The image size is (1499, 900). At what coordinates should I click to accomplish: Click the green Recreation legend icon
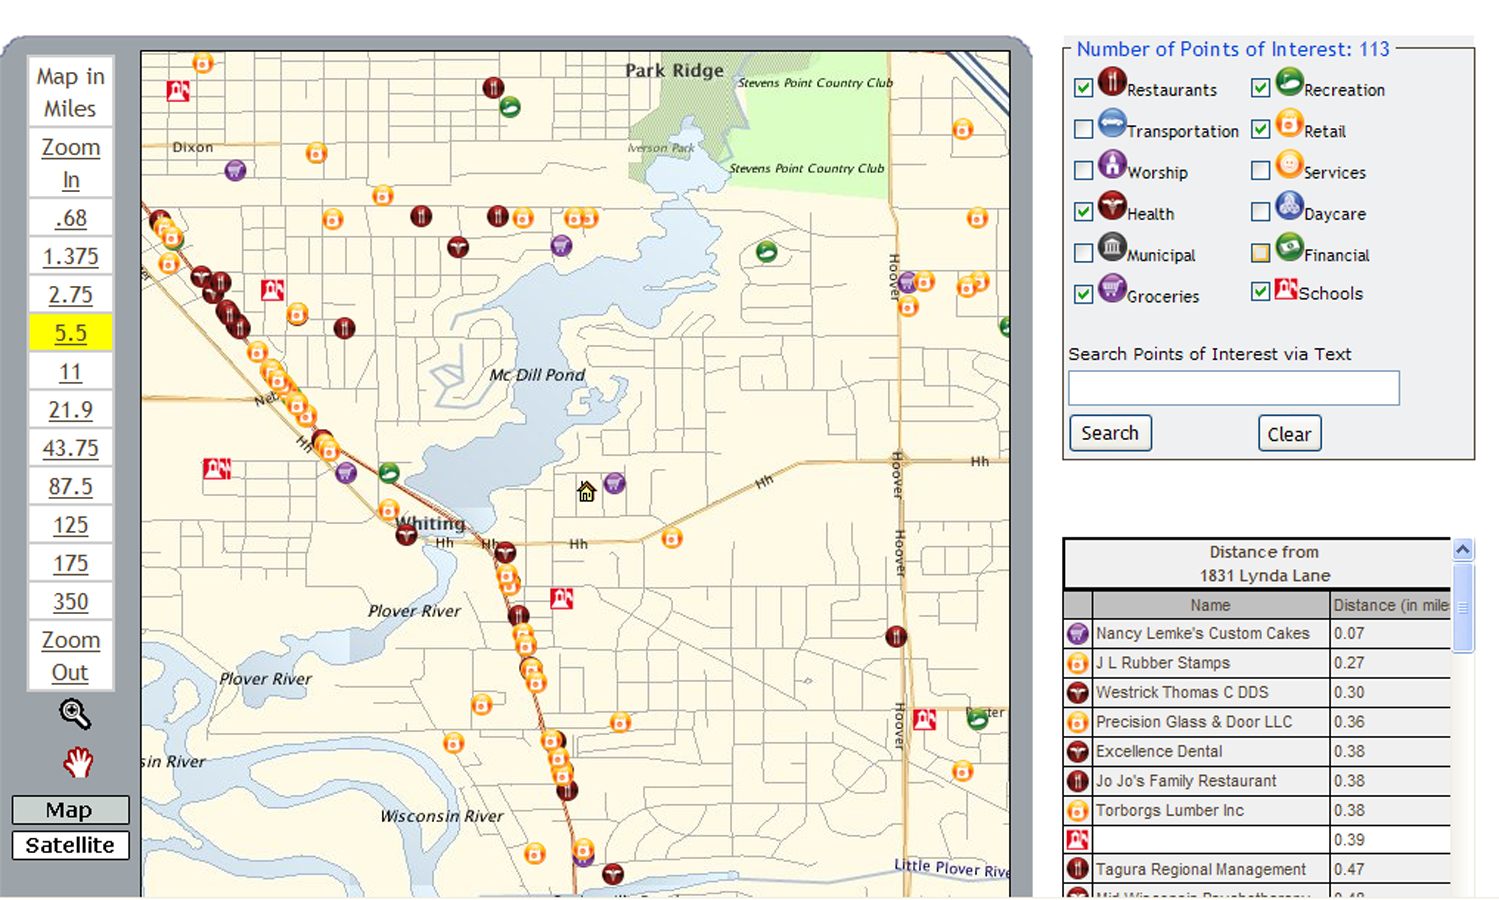pyautogui.click(x=1289, y=81)
